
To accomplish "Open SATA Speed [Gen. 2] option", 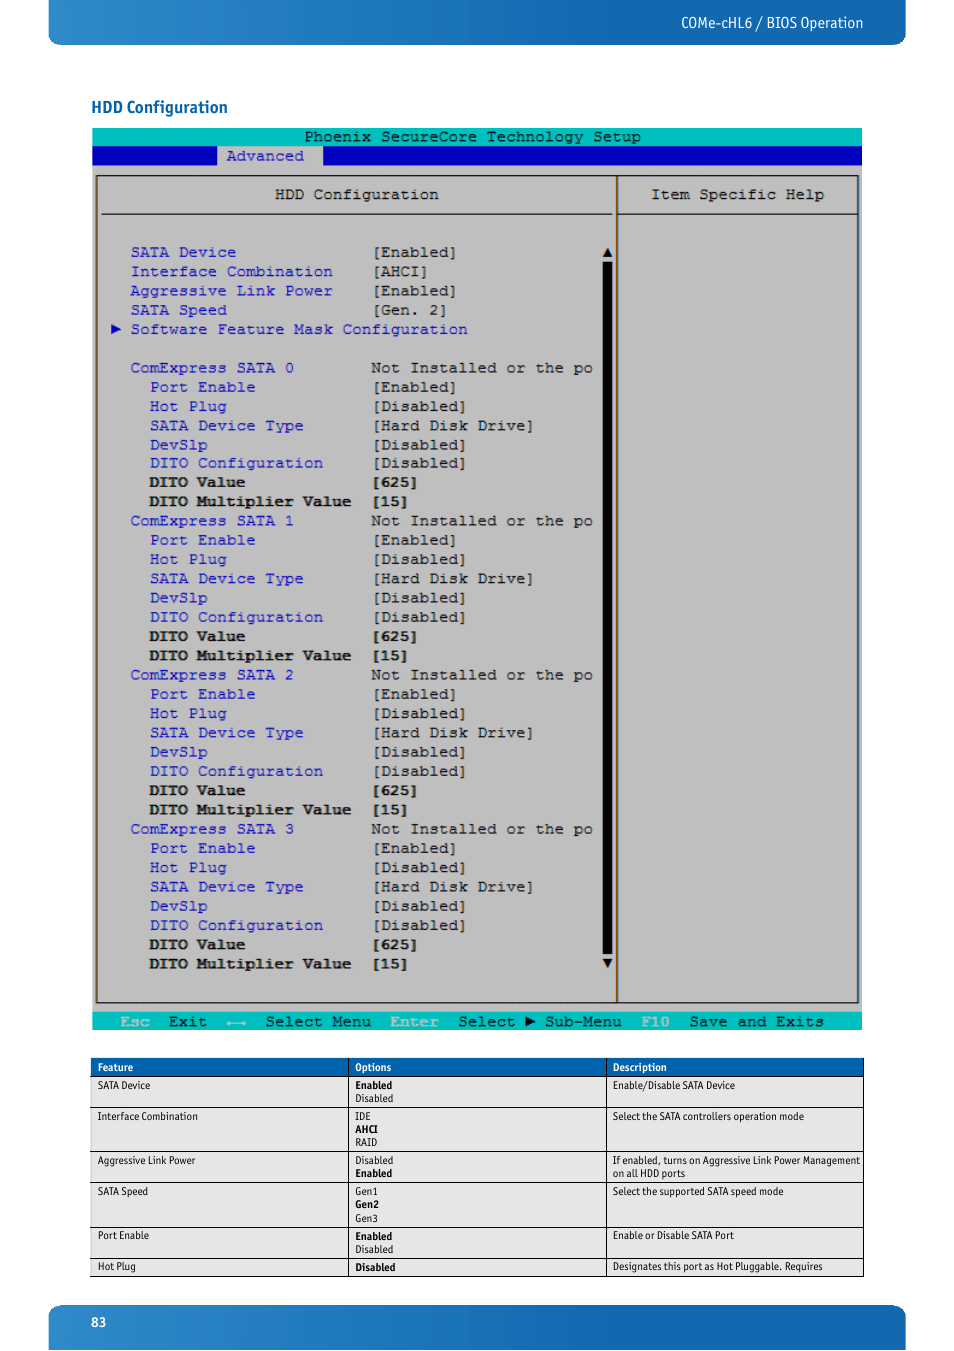I will click(410, 310).
